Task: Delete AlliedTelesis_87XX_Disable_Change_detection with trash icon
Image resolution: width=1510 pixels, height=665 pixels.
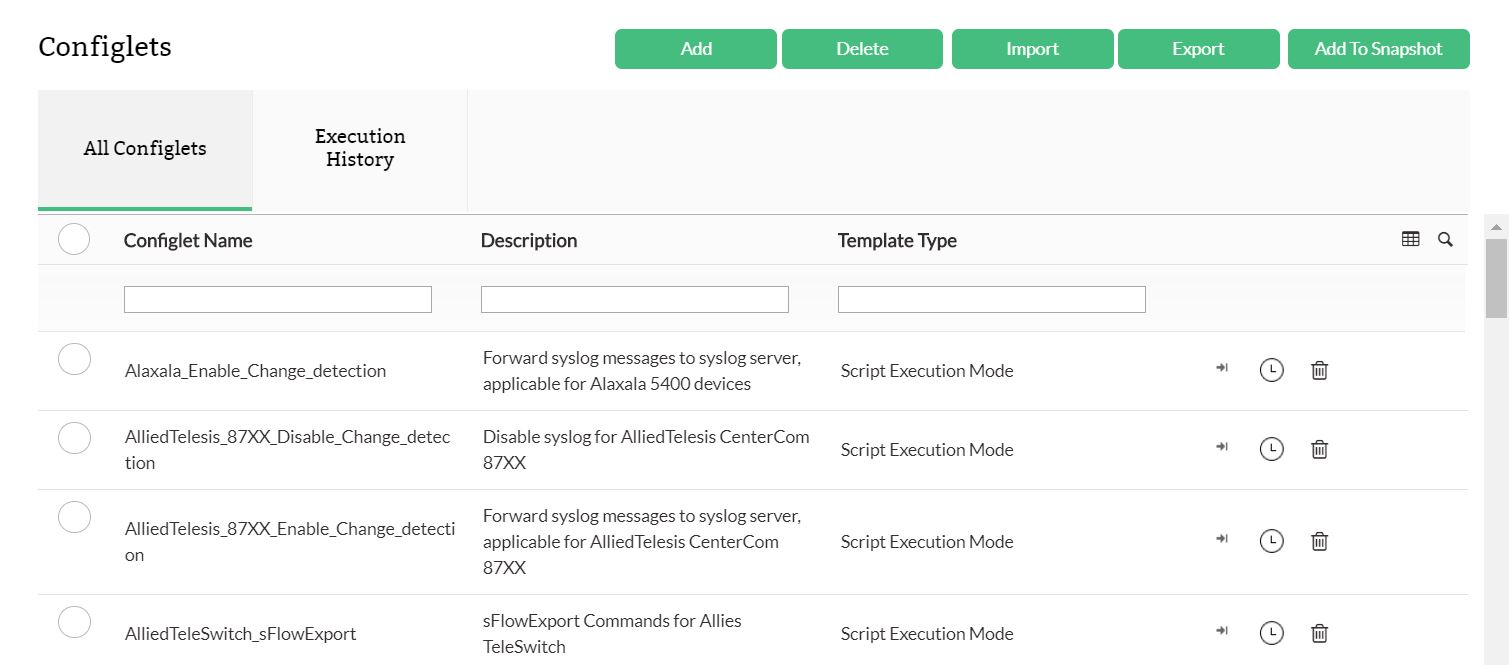Action: click(x=1319, y=450)
